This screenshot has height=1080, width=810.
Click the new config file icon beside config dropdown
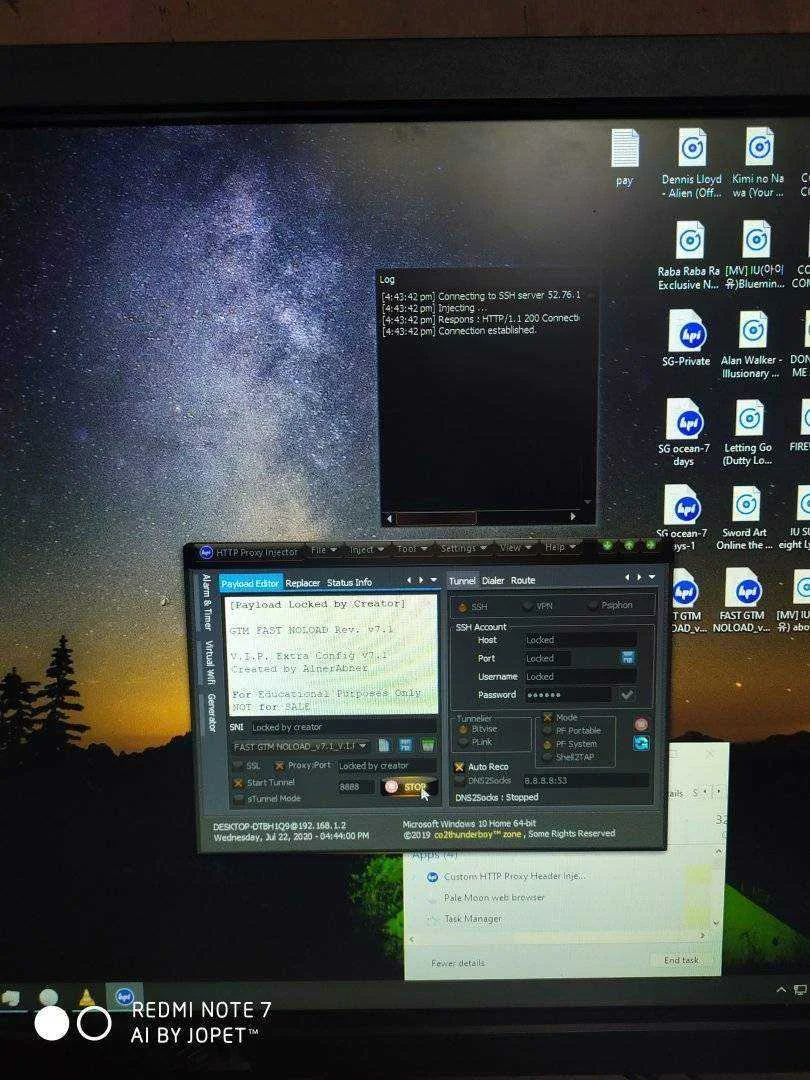[x=384, y=745]
